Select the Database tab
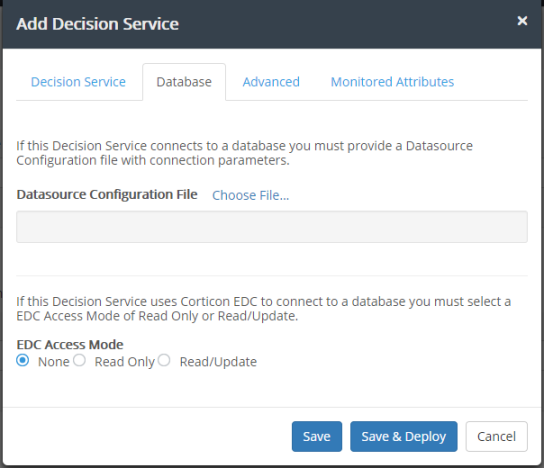 (184, 82)
